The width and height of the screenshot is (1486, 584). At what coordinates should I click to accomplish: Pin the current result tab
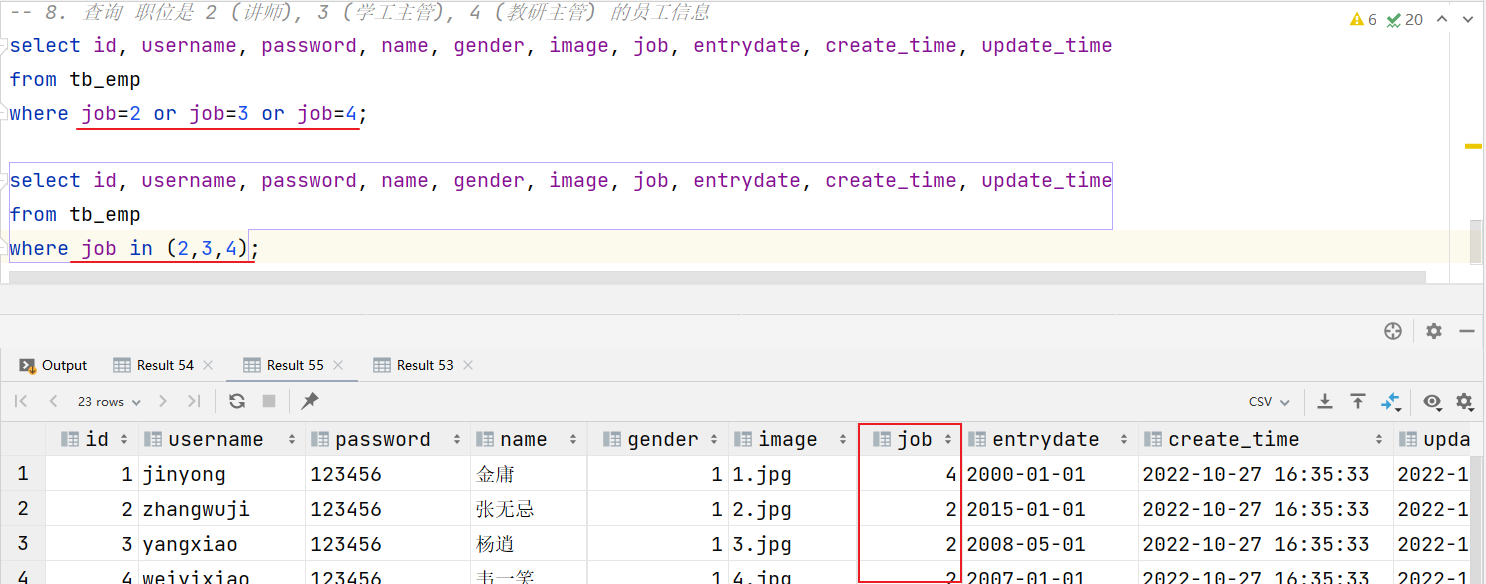click(310, 401)
